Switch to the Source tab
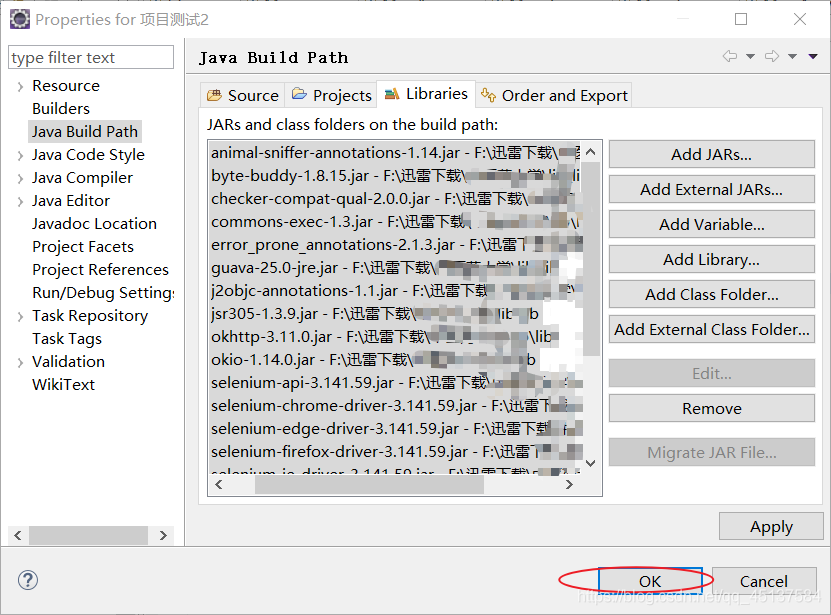Image resolution: width=831 pixels, height=615 pixels. [243, 95]
